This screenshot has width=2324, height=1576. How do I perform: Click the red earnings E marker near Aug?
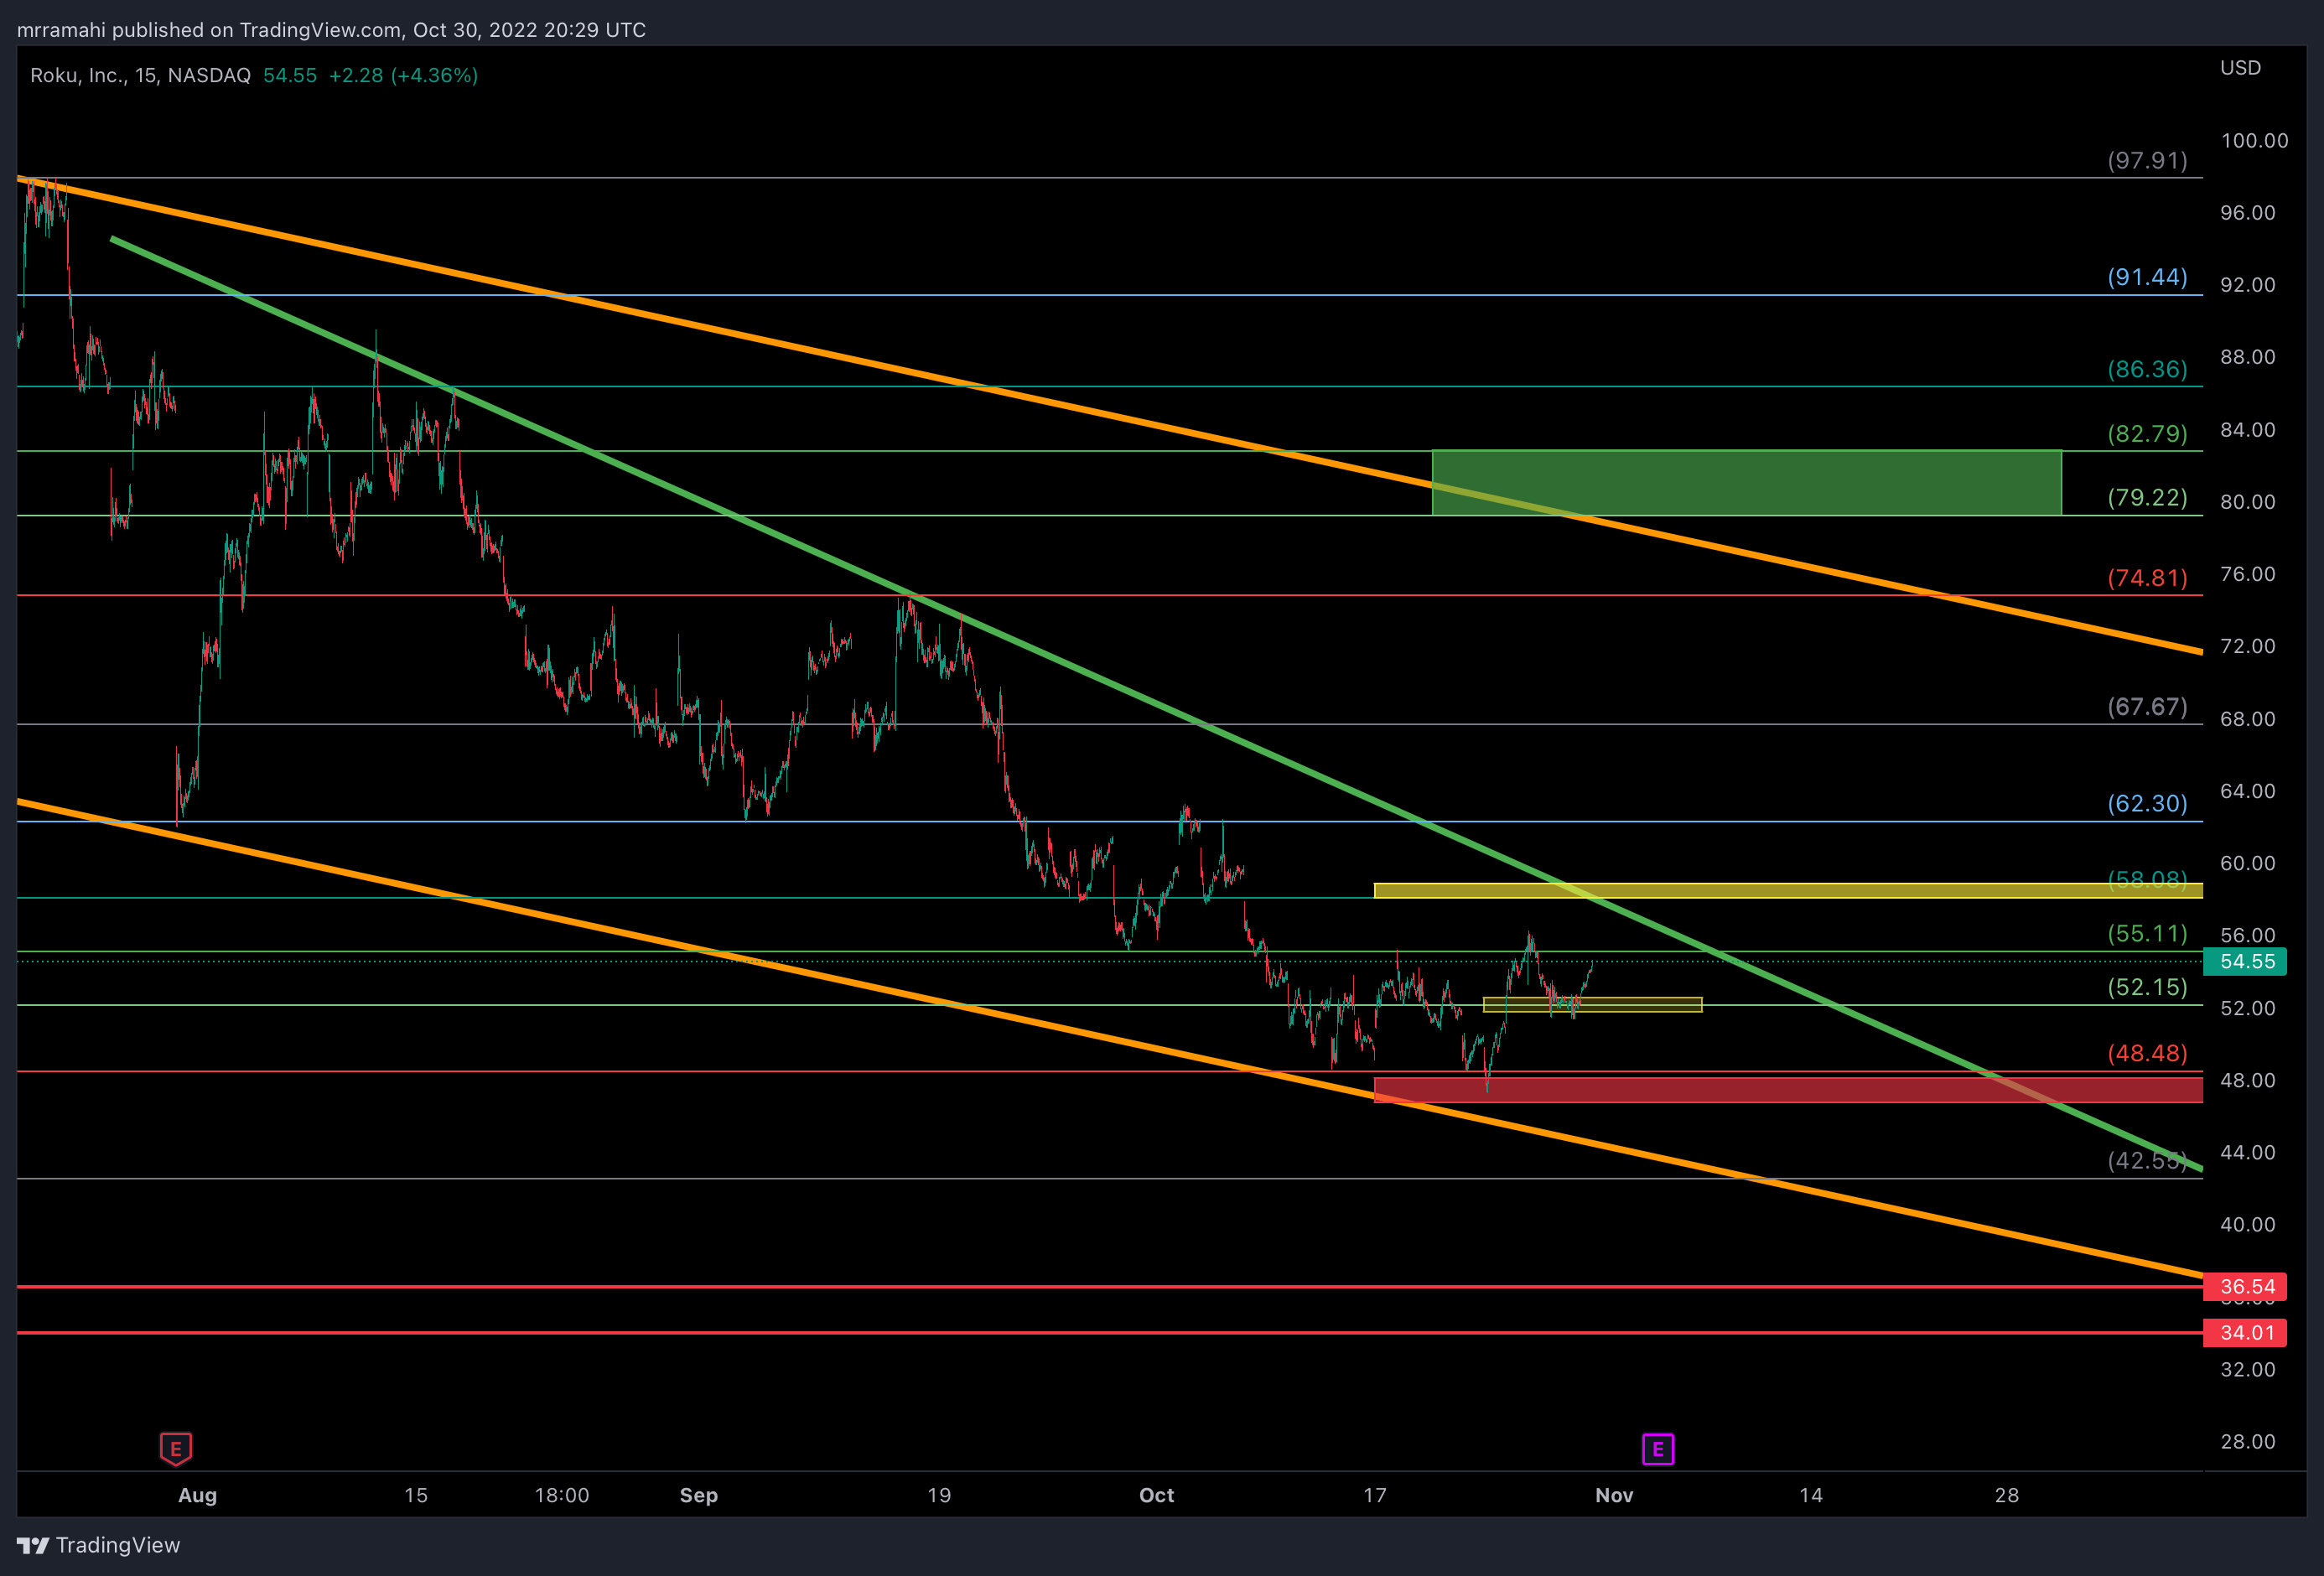[176, 1448]
